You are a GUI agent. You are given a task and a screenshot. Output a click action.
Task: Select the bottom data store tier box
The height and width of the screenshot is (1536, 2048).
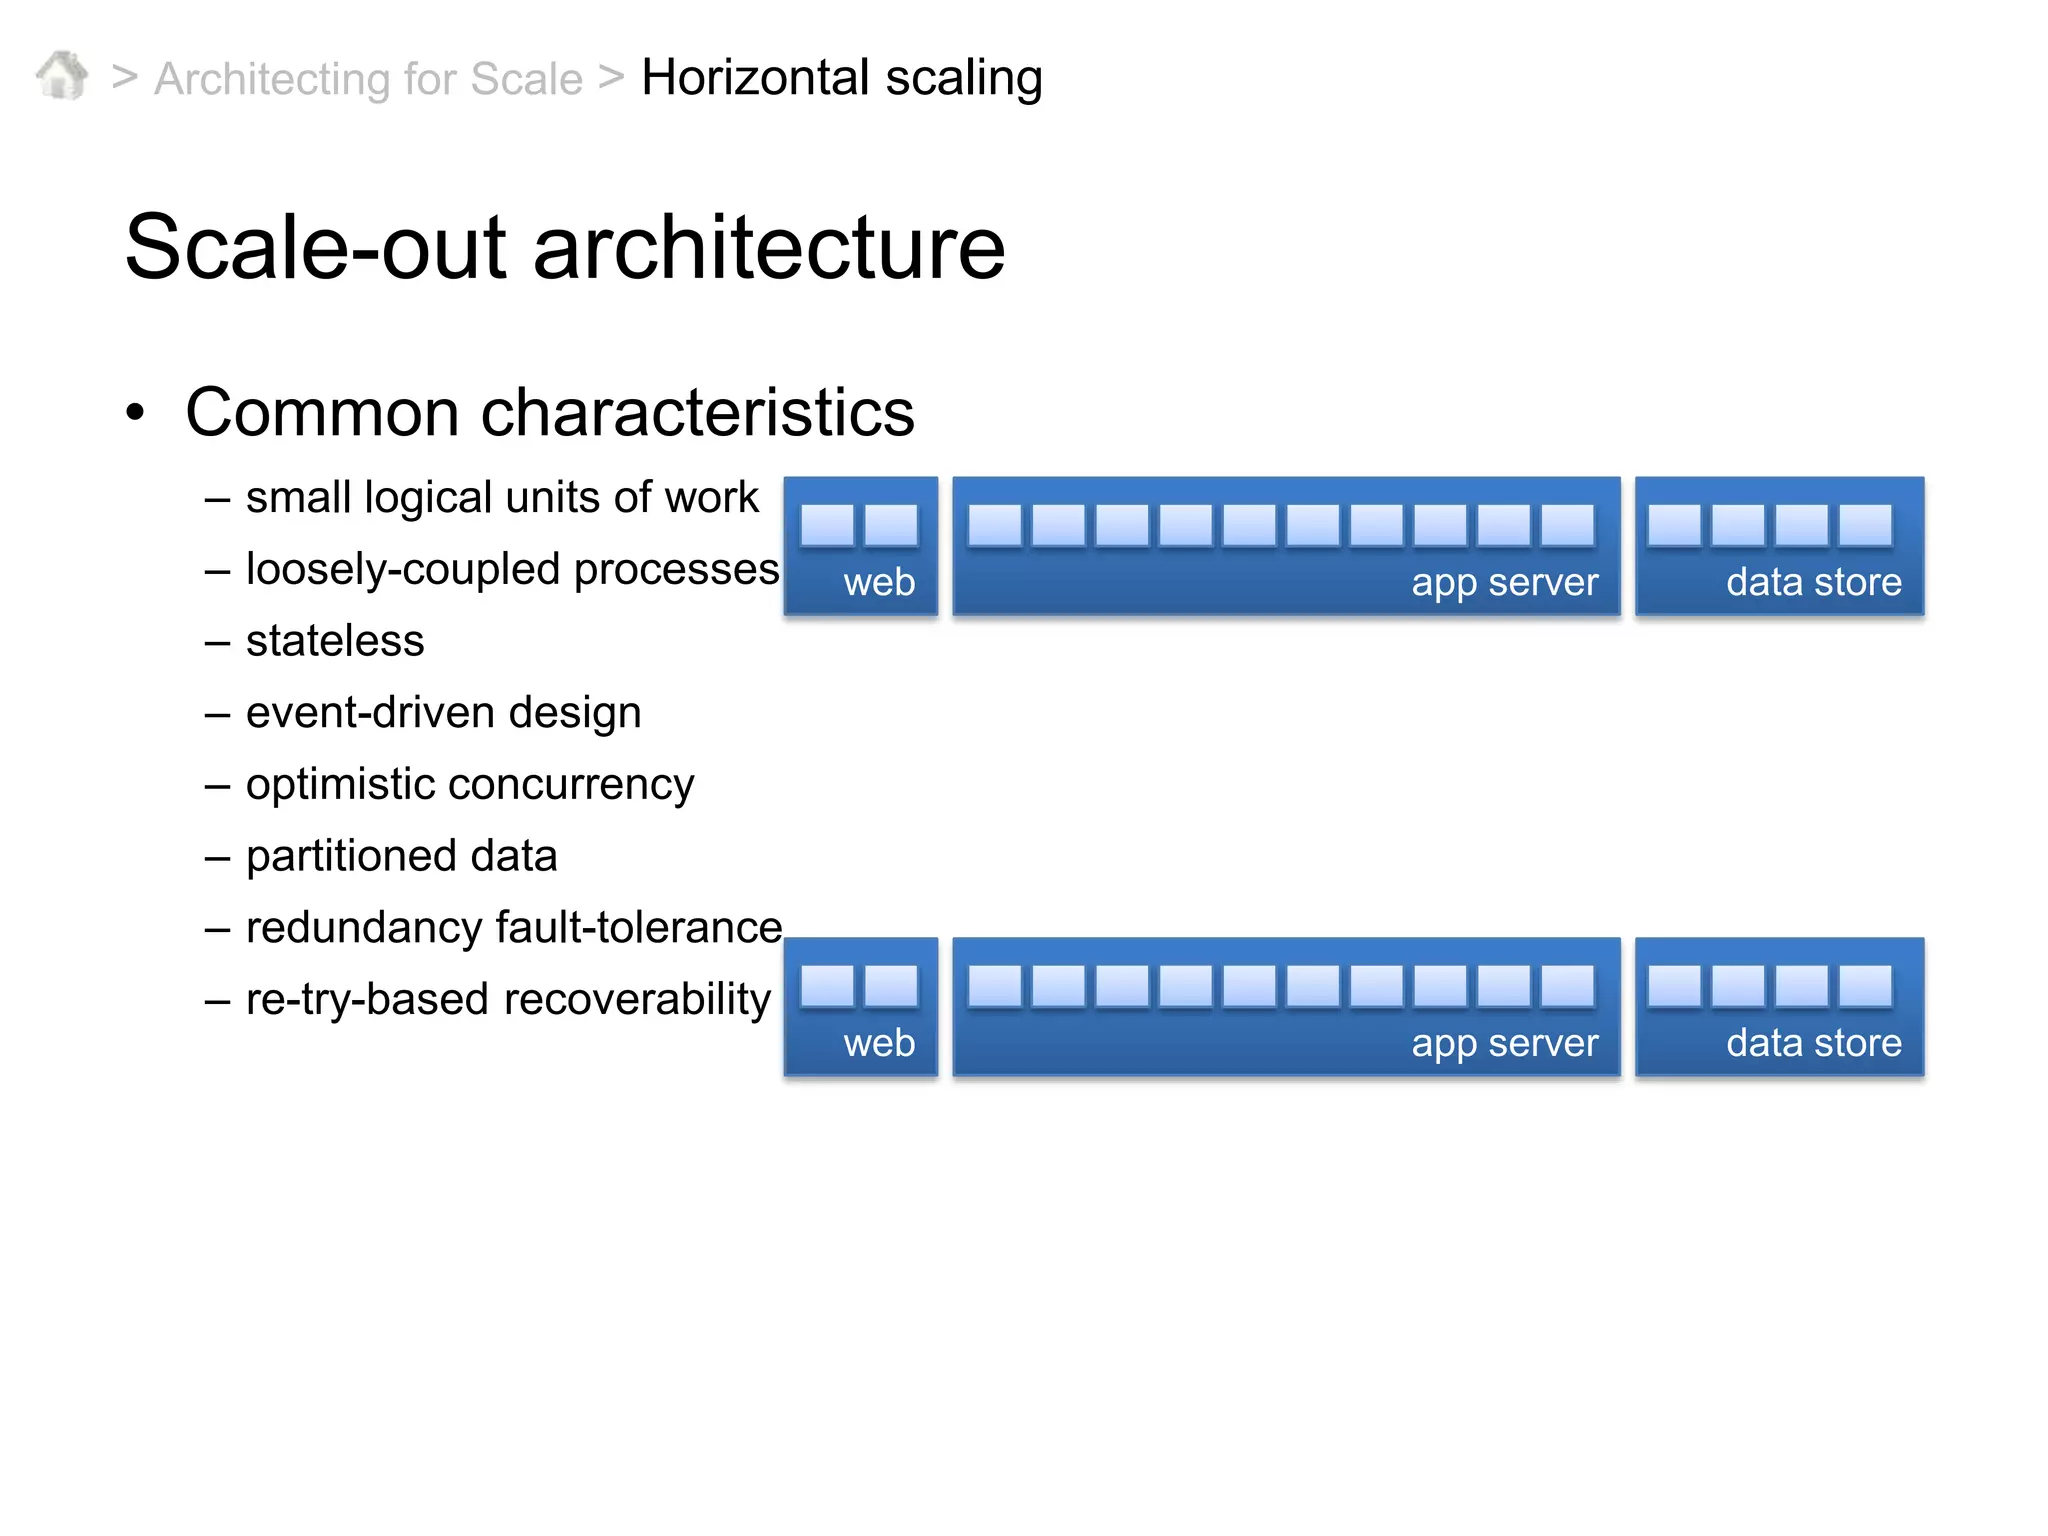pos(1780,1007)
